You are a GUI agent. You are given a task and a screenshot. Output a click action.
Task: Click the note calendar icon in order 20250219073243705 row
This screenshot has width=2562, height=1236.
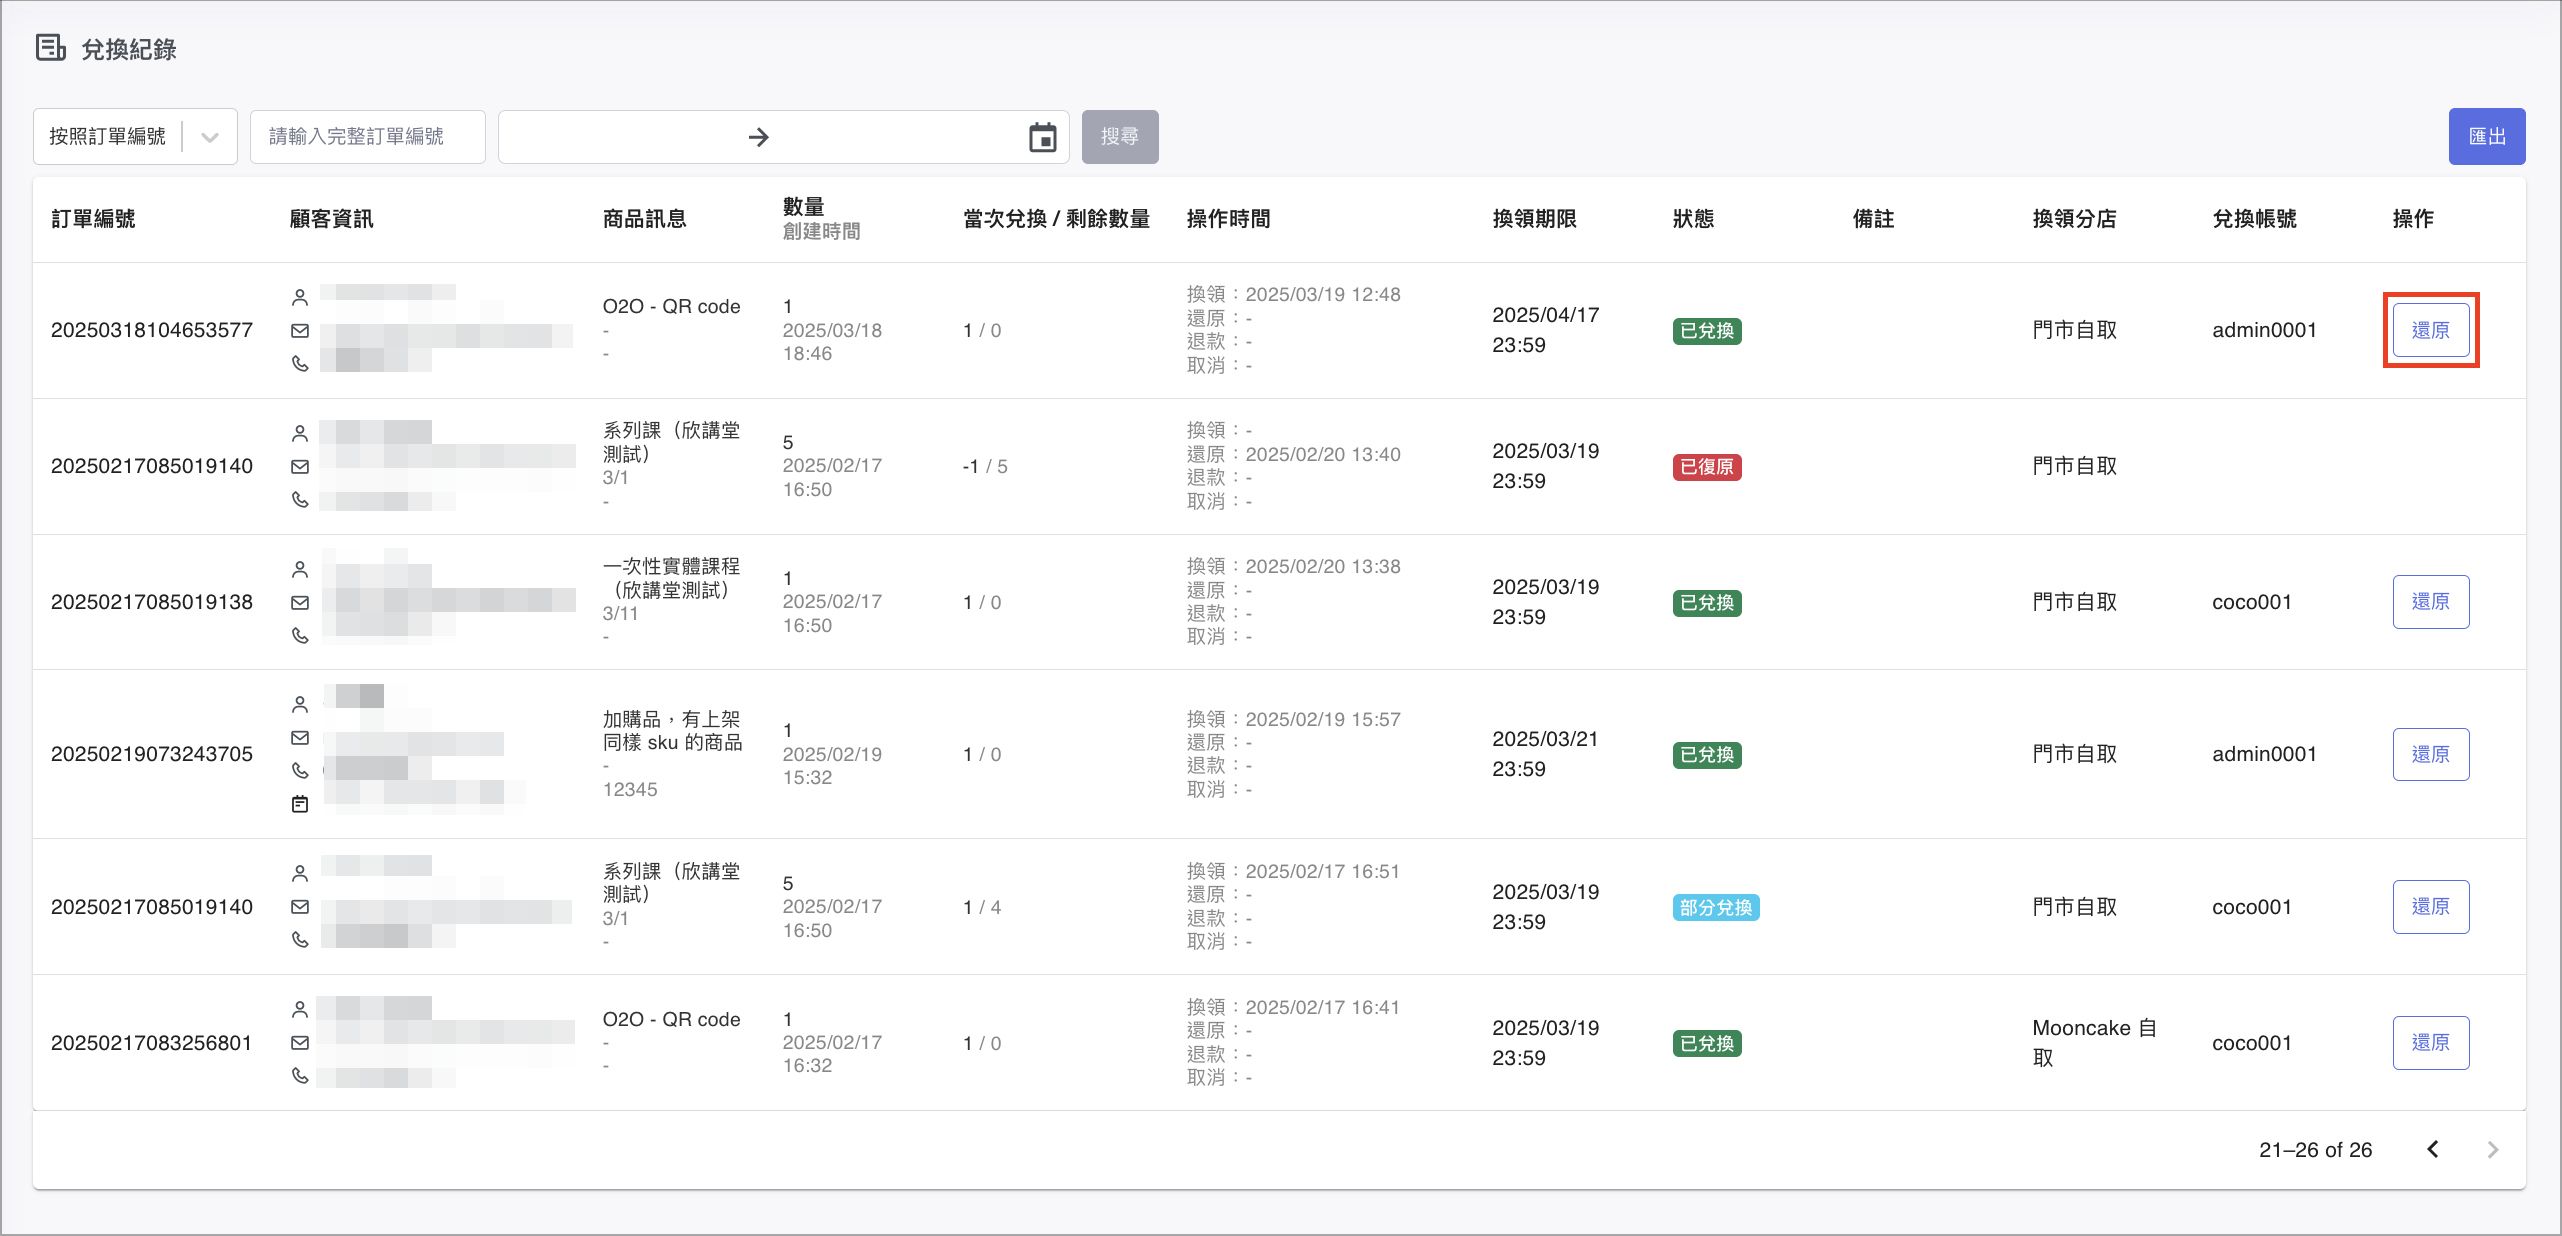[300, 804]
